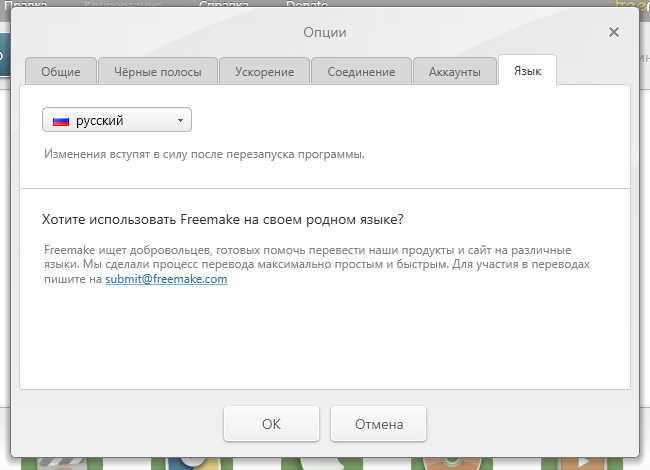650x470 pixels.
Task: Click the Изменения вступят в силу notice text
Action: click(x=204, y=154)
